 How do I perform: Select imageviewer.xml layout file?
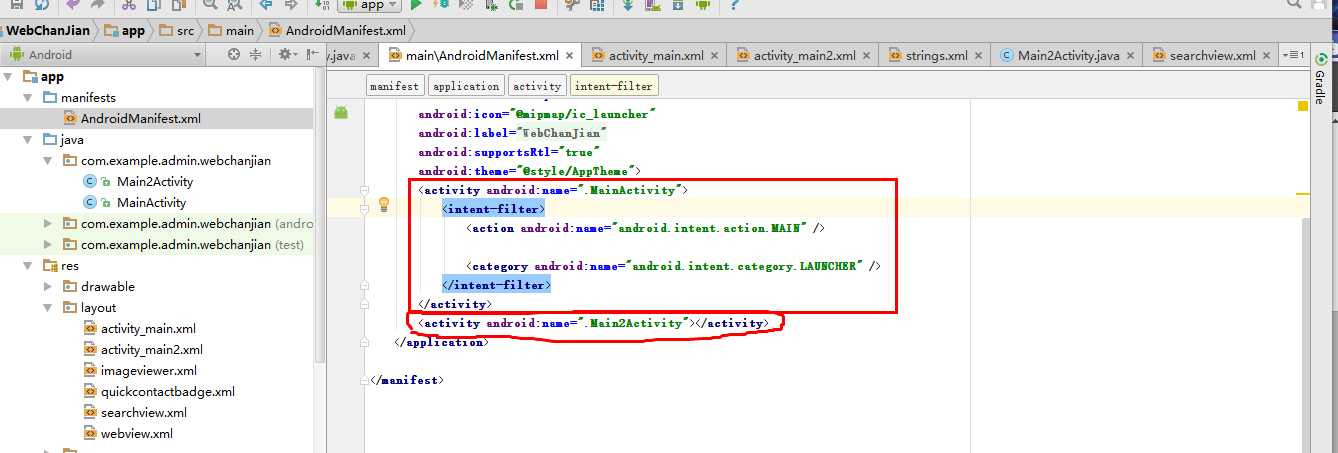(141, 370)
